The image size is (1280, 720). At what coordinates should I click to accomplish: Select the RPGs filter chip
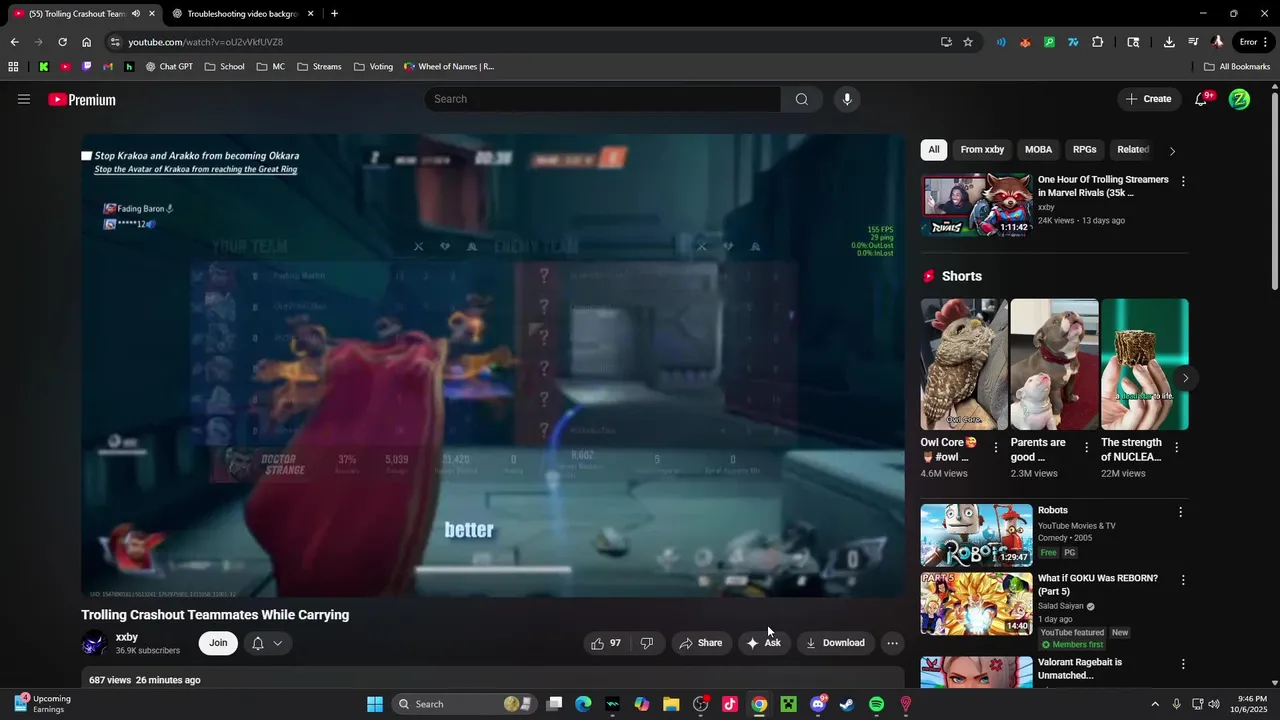(1085, 150)
